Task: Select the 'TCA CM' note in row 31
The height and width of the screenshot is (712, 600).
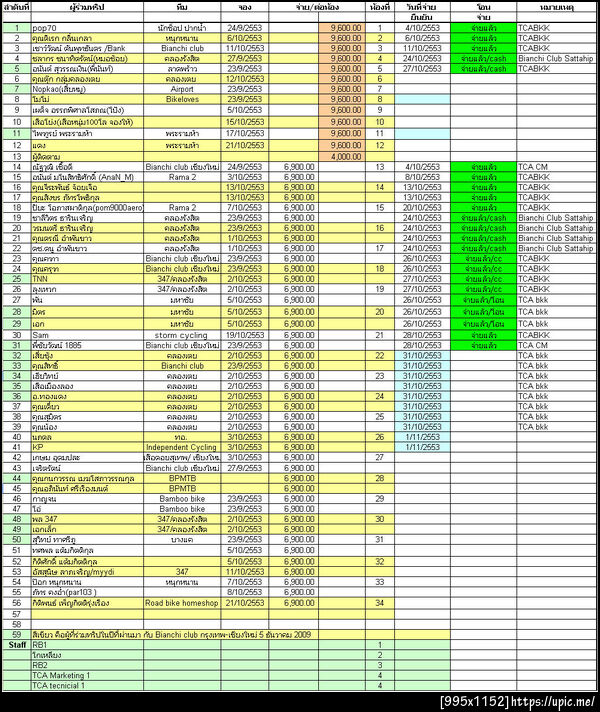Action: (556, 345)
